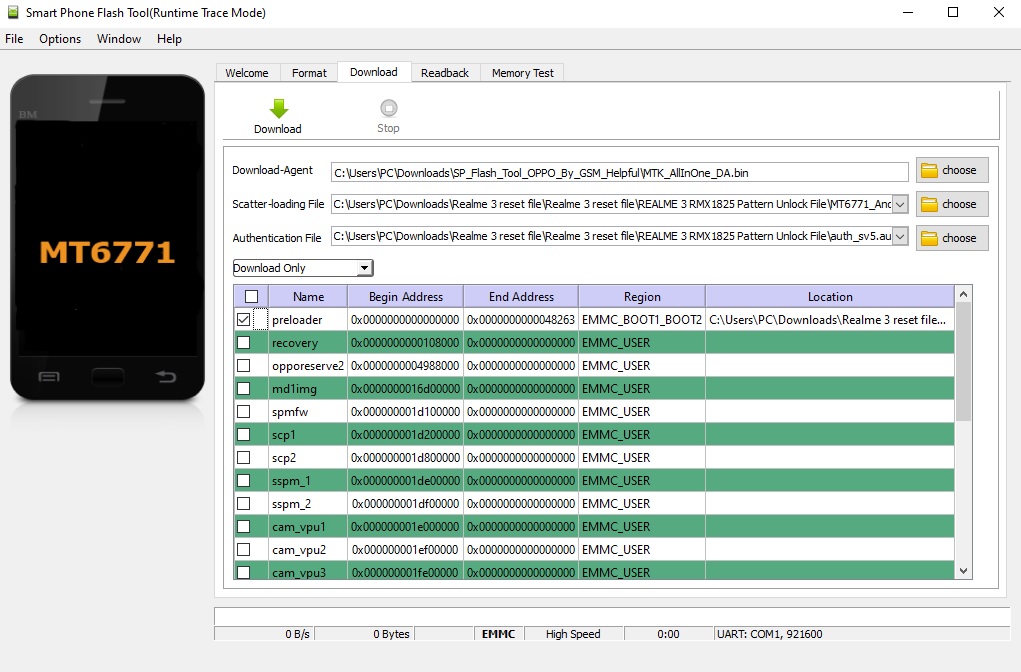
Task: Click the EMMC status bar label
Action: 498,634
